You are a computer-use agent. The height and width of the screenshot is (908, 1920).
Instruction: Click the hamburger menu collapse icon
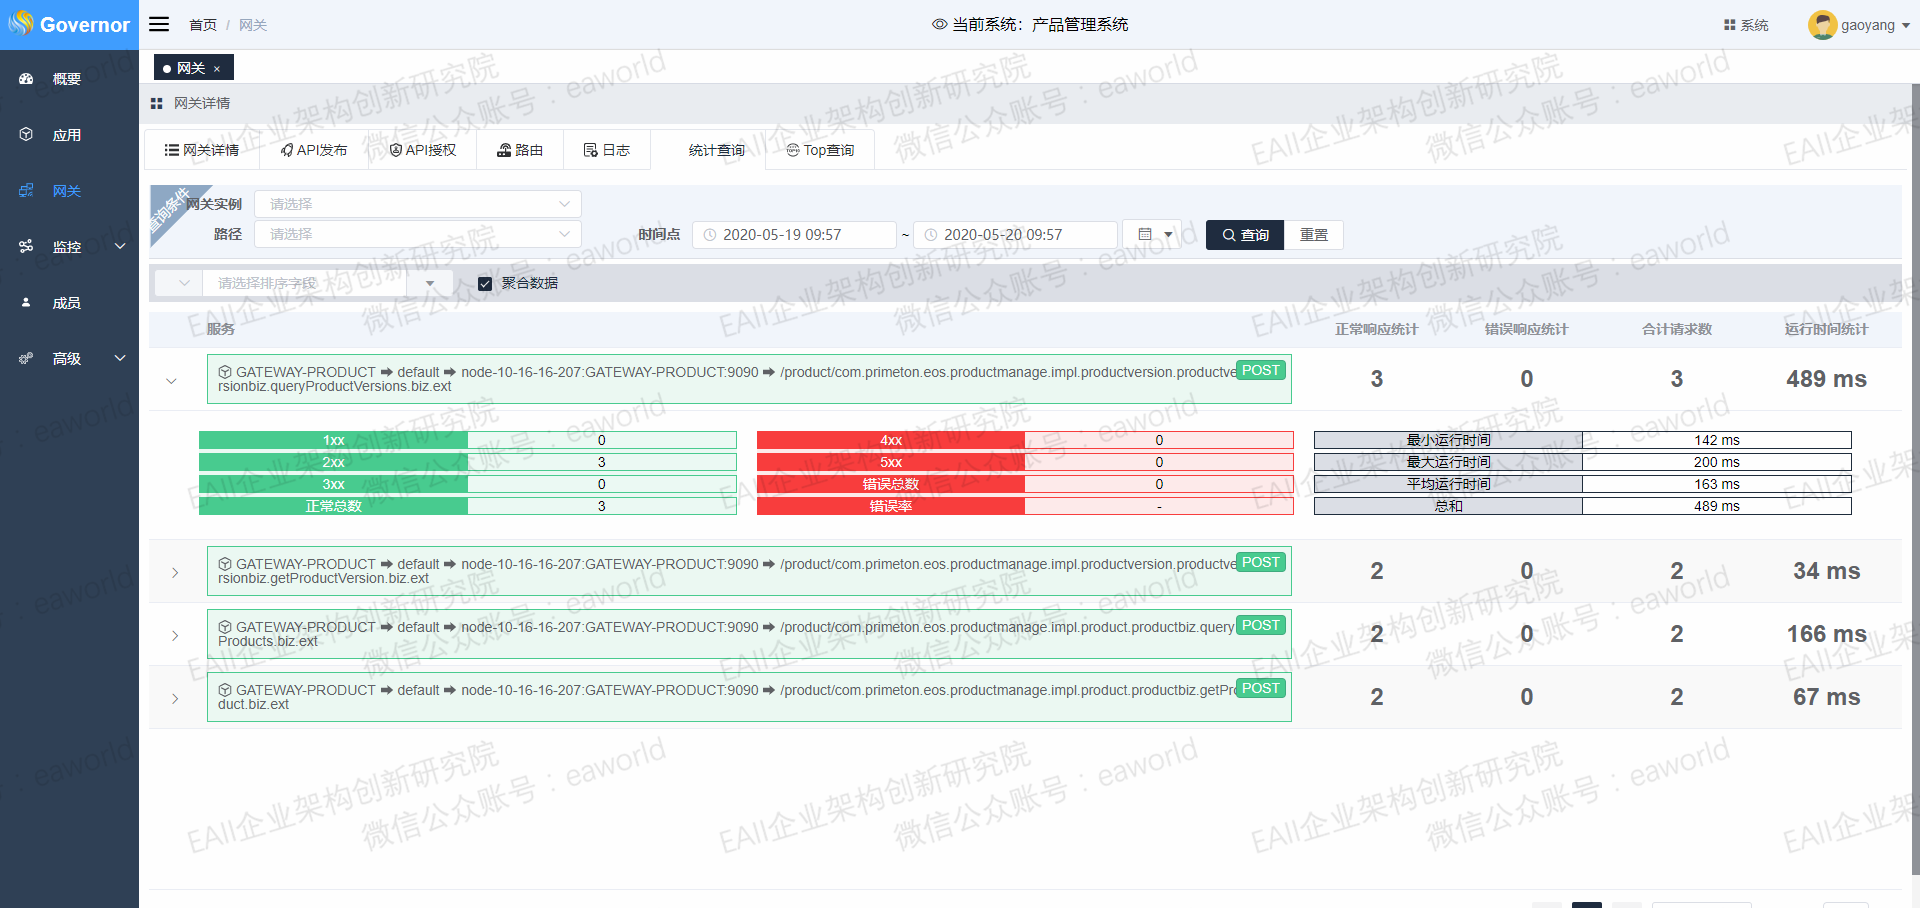[159, 24]
